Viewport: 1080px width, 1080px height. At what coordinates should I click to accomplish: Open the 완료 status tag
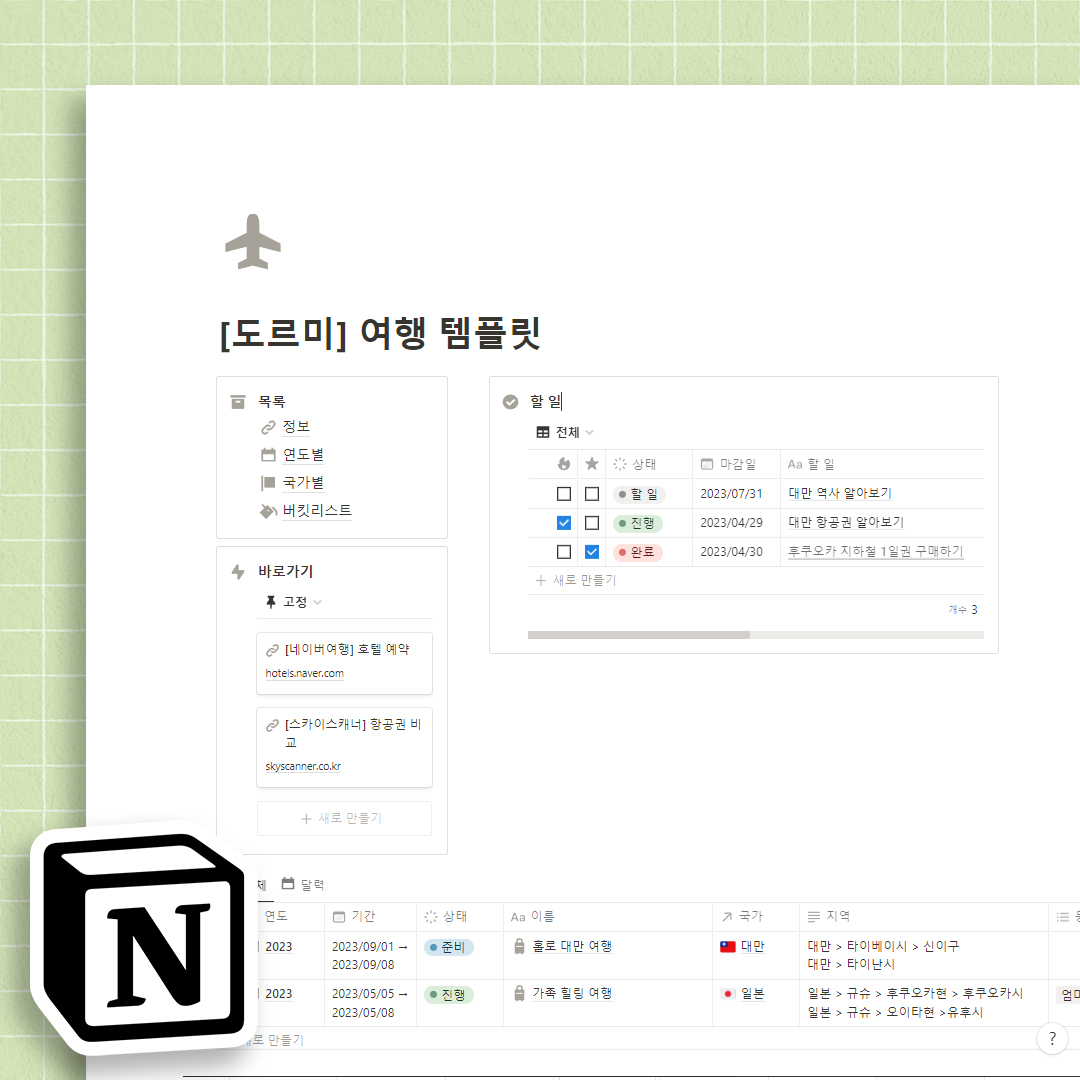point(638,552)
